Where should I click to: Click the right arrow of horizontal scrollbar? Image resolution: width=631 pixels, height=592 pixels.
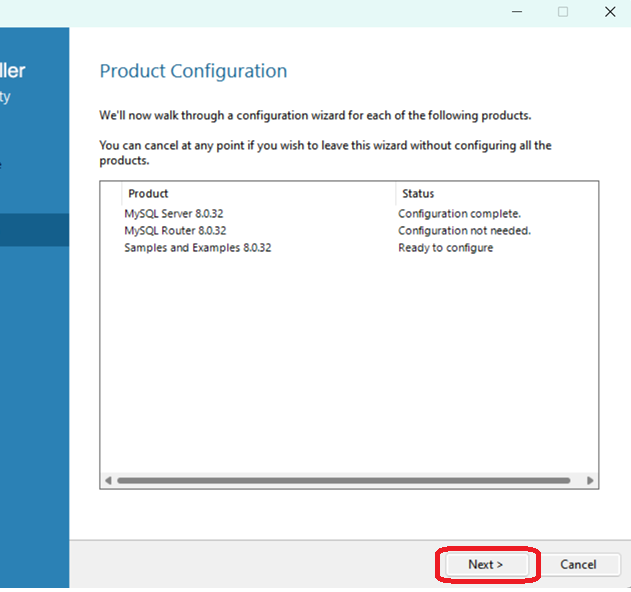coord(590,481)
